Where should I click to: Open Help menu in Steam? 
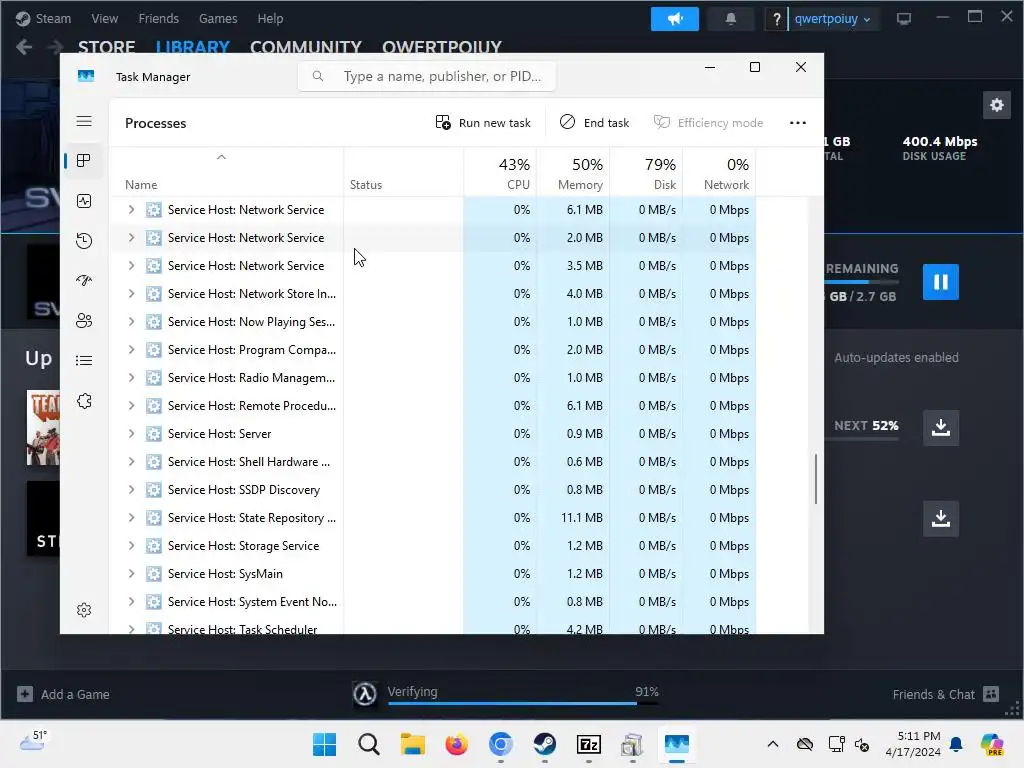click(x=270, y=19)
